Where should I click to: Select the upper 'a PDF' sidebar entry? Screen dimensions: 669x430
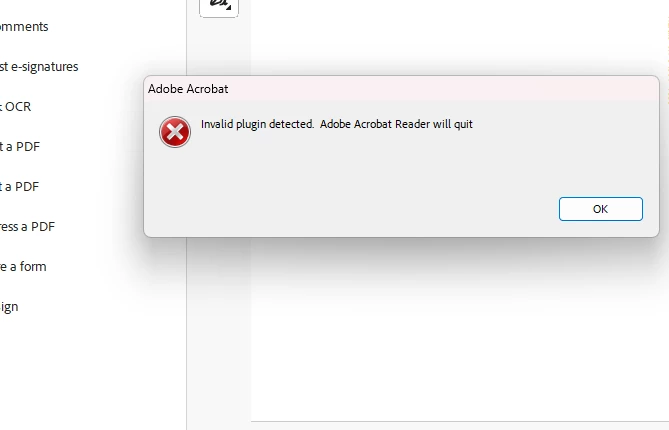pyautogui.click(x=20, y=147)
